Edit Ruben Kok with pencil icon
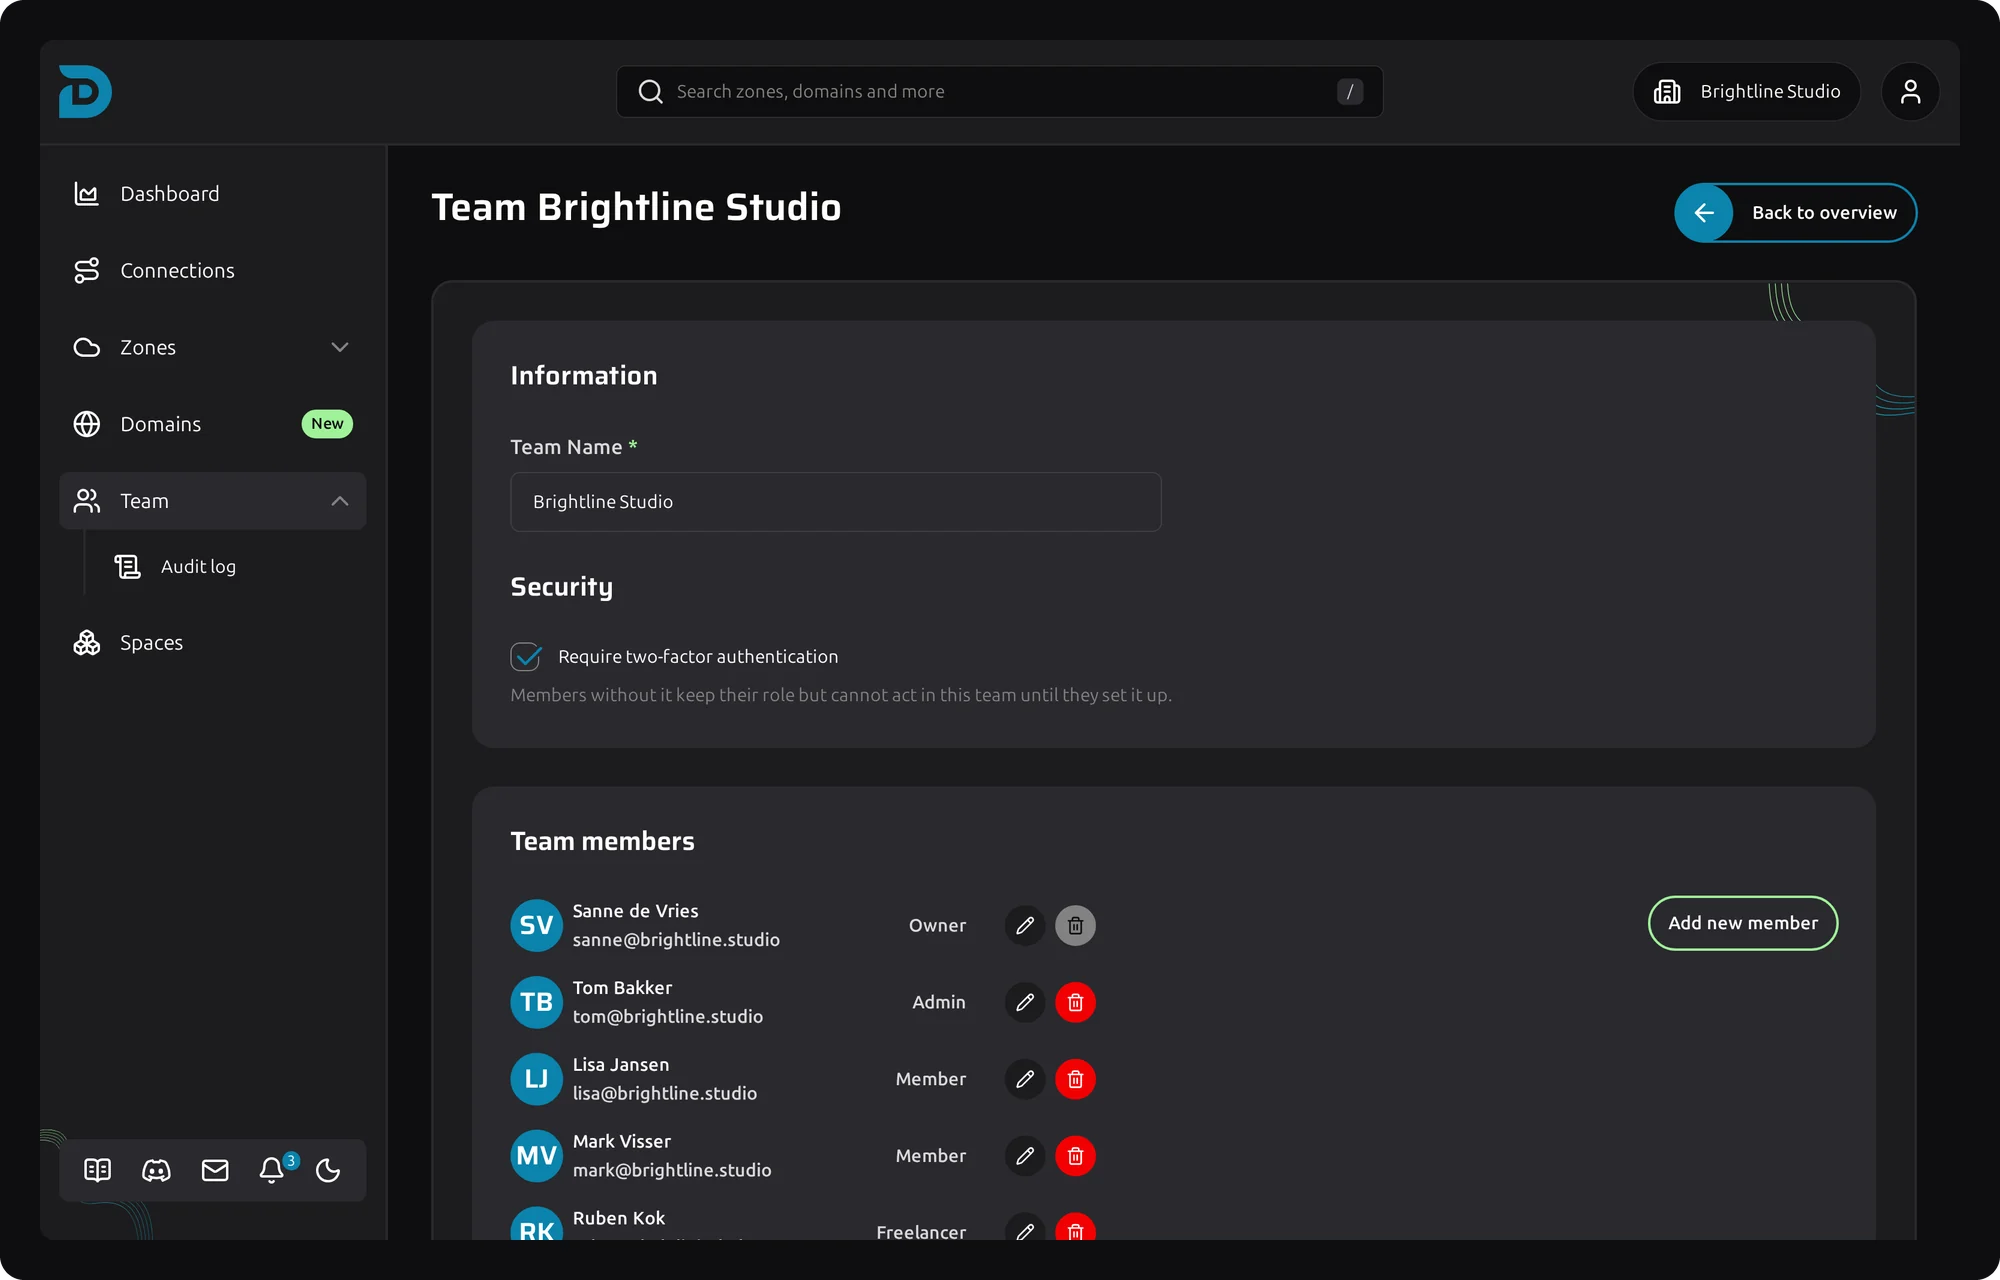The image size is (2000, 1280). (x=1025, y=1227)
